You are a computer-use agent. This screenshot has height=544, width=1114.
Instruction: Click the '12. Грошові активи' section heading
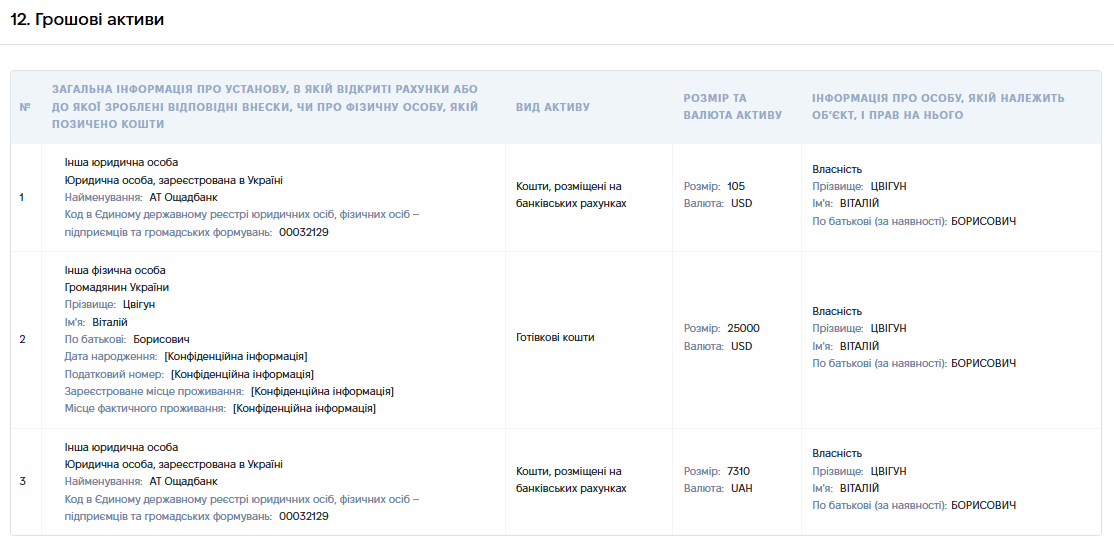point(87,20)
